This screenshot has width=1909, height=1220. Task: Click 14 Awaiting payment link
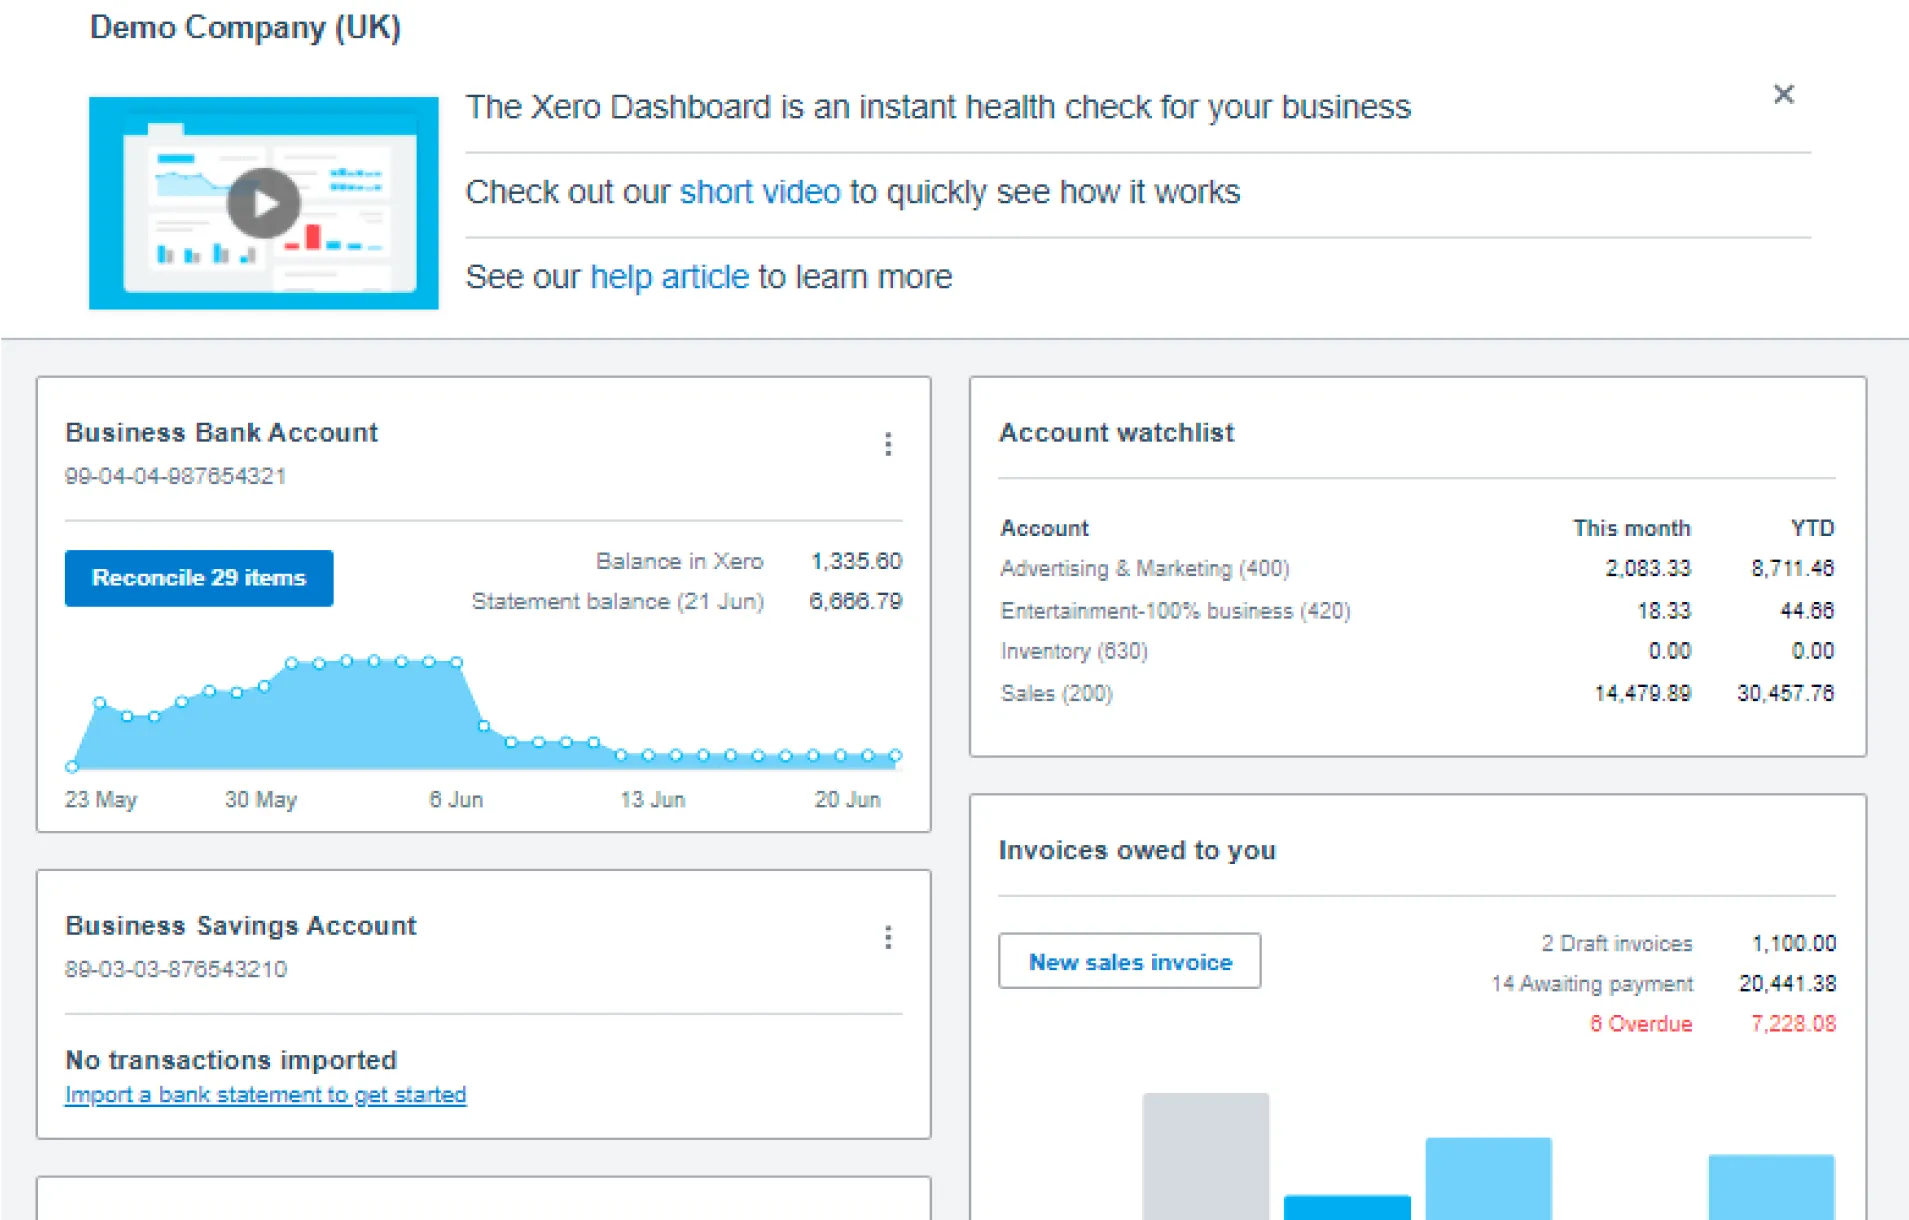(1592, 983)
